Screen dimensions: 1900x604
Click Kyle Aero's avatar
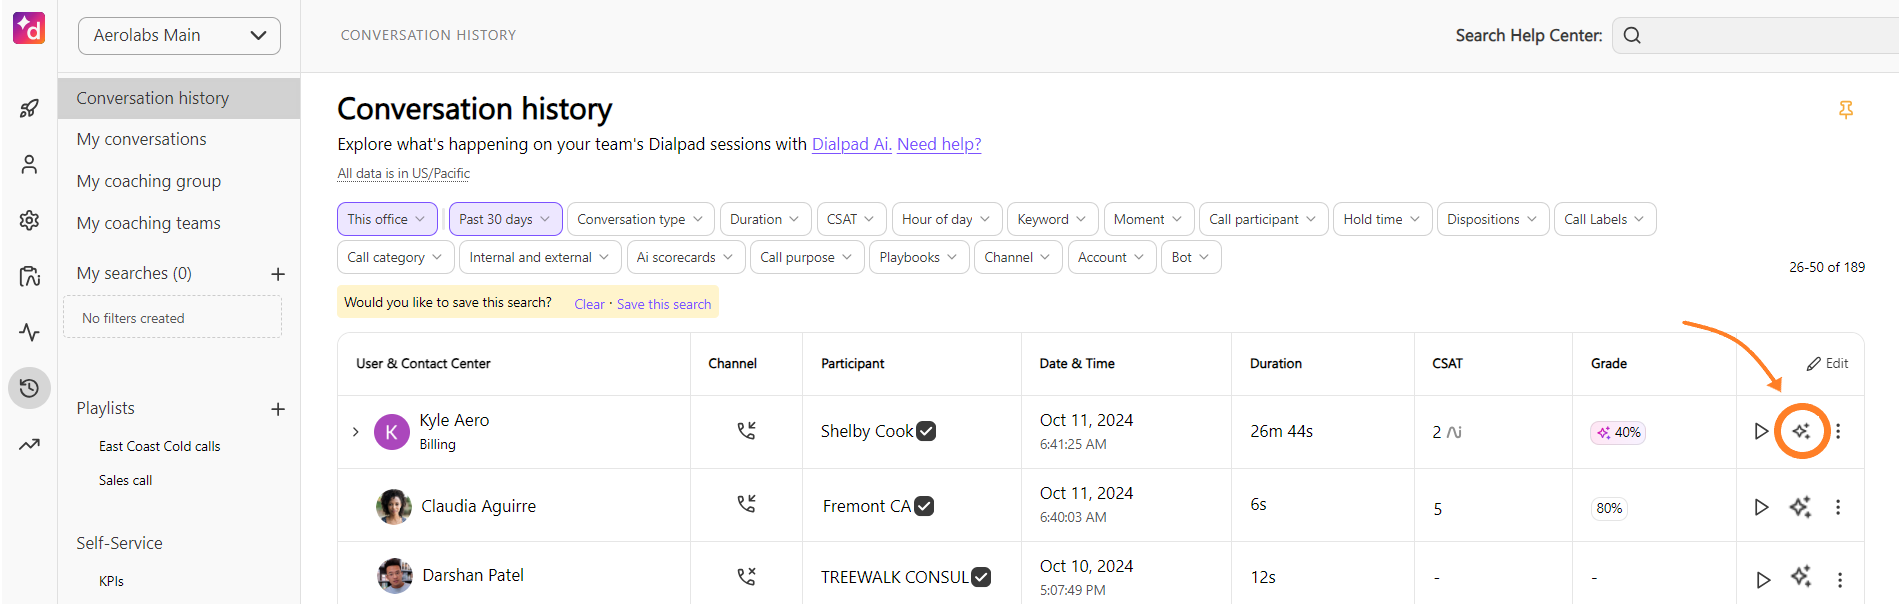coord(391,432)
